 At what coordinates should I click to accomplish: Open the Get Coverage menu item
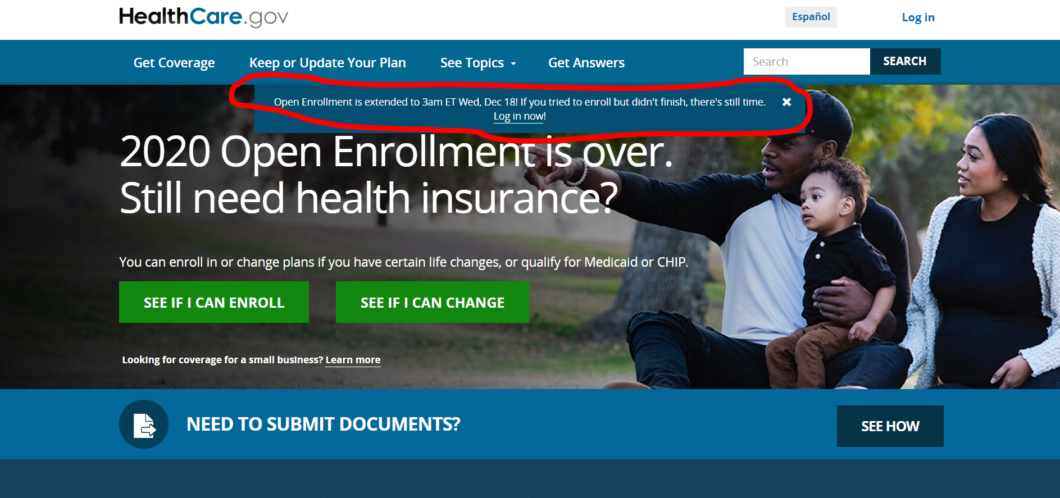click(x=174, y=63)
